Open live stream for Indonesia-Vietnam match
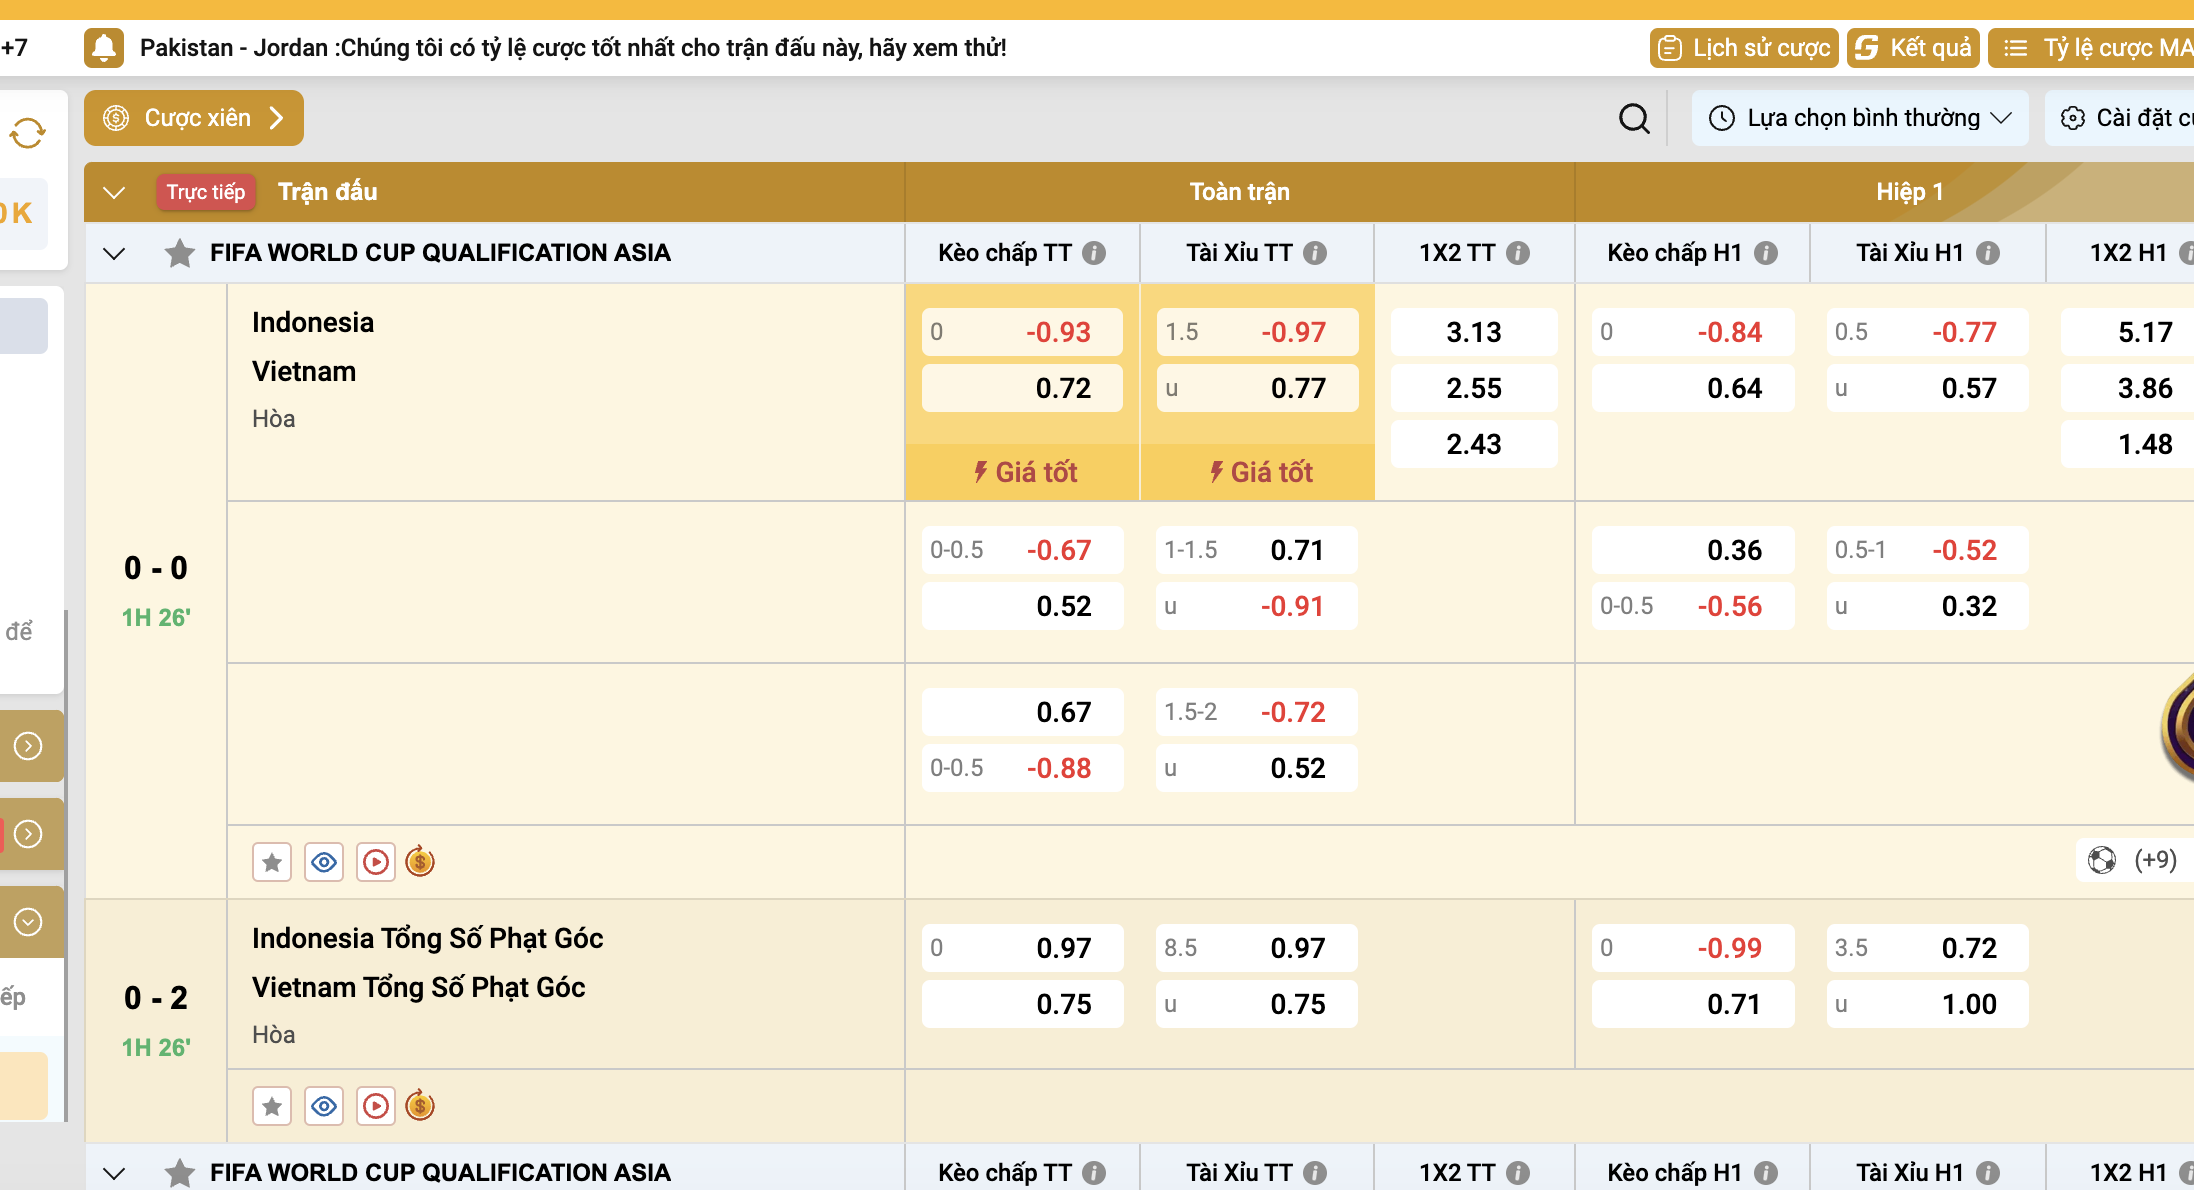This screenshot has width=2194, height=1190. pos(376,862)
